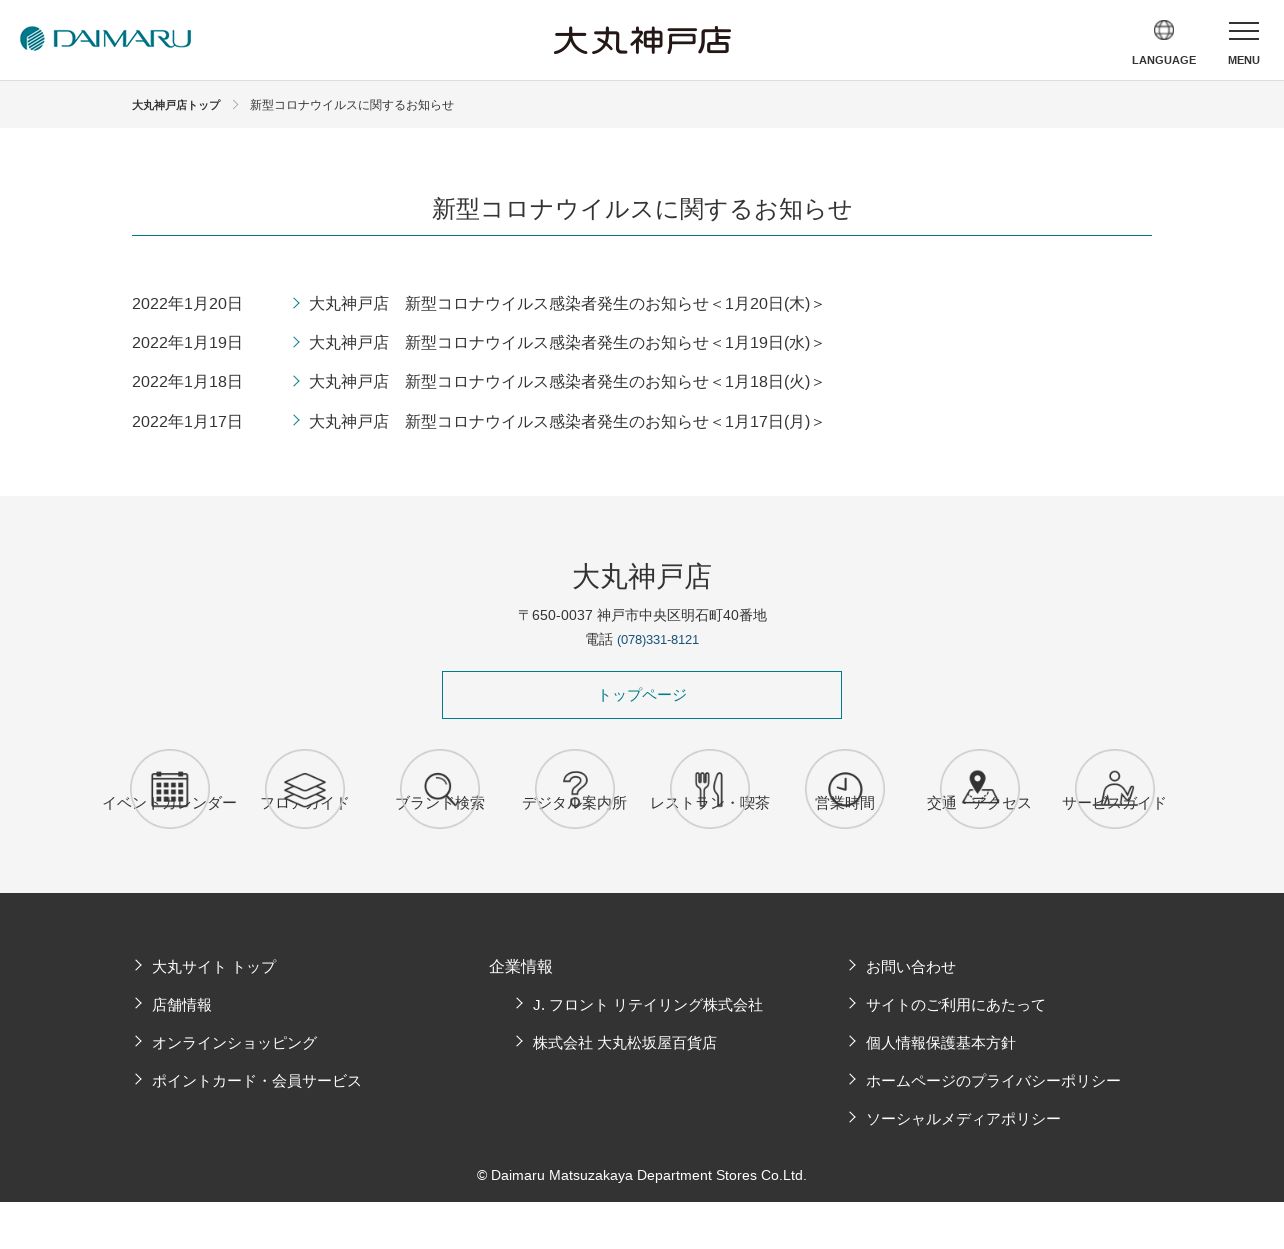Image resolution: width=1284 pixels, height=1249 pixels.
Task: Open the Access map pin icon
Action: click(980, 789)
